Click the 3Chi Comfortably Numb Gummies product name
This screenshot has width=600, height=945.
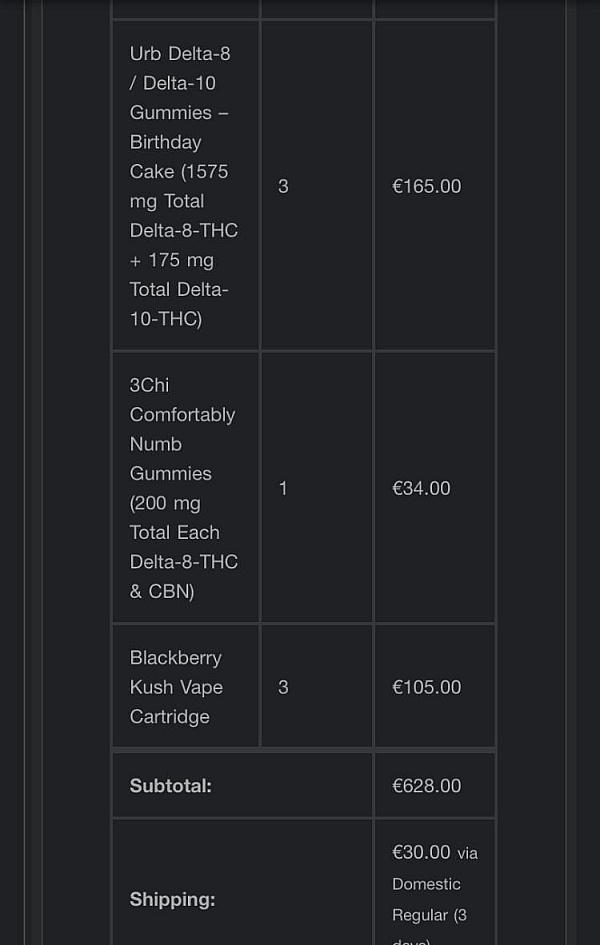[184, 488]
